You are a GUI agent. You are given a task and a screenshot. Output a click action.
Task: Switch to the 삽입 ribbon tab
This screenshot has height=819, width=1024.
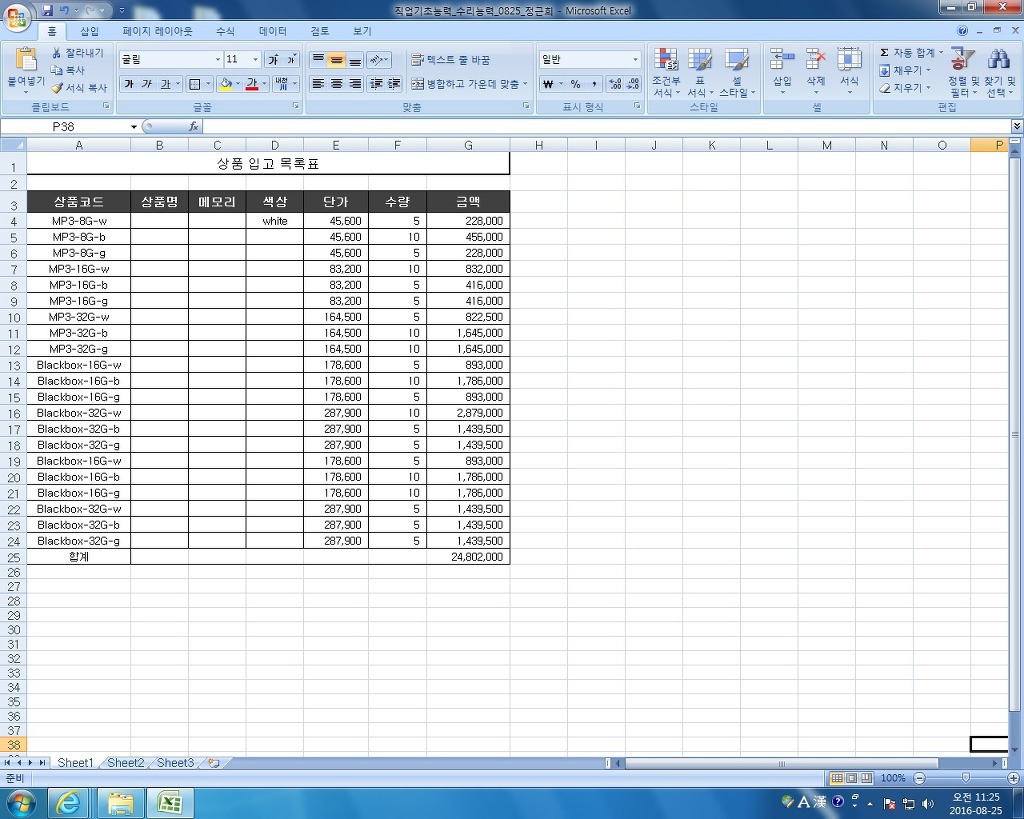[89, 31]
